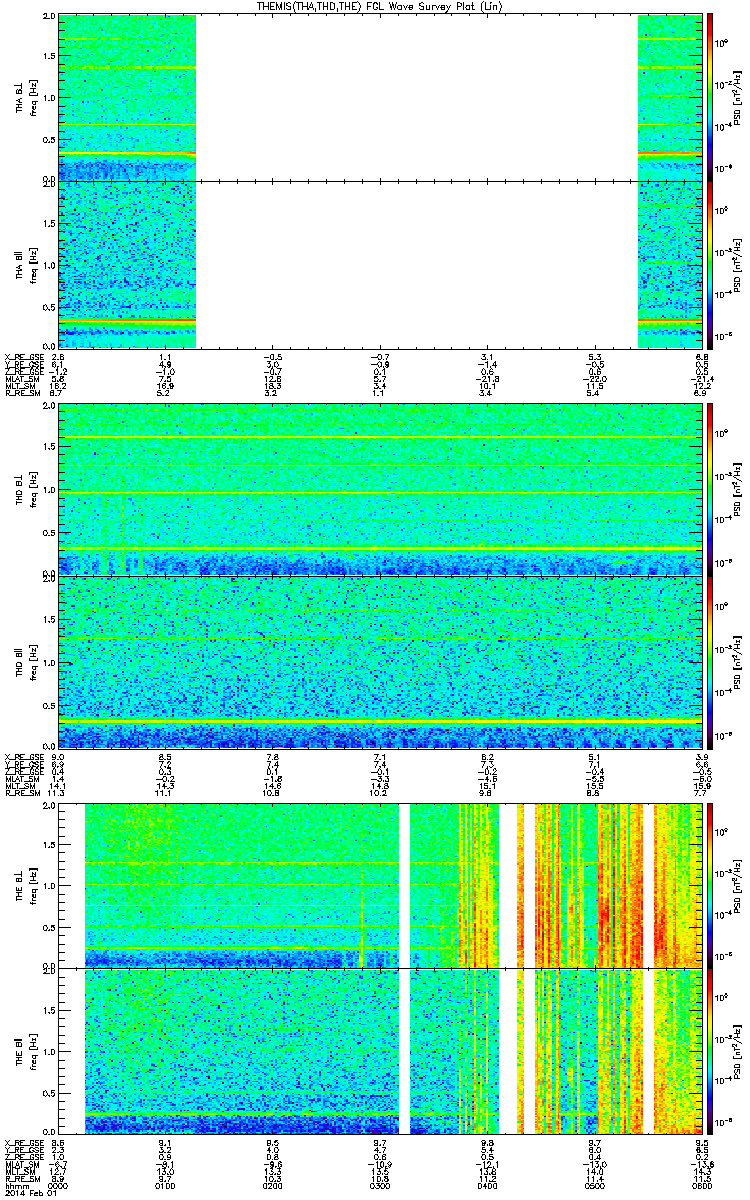Click the X_RE_GSE row label under THA panels
Screen dimensions: 750x1200
(23, 357)
